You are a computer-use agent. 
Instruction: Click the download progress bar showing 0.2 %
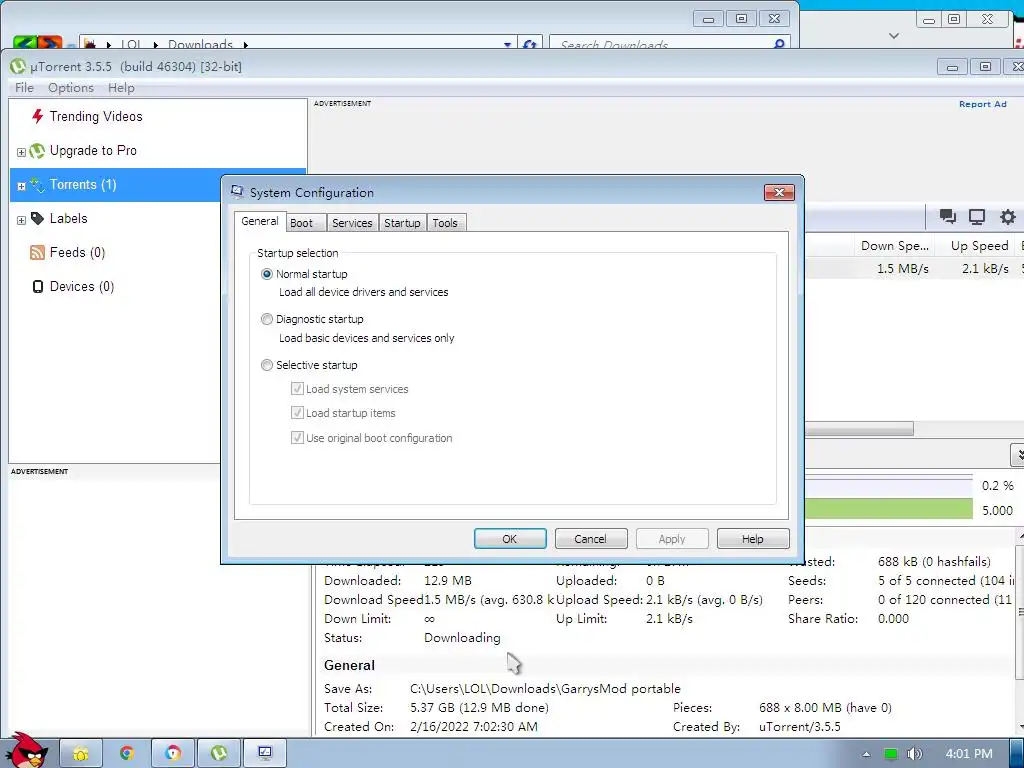[888, 487]
